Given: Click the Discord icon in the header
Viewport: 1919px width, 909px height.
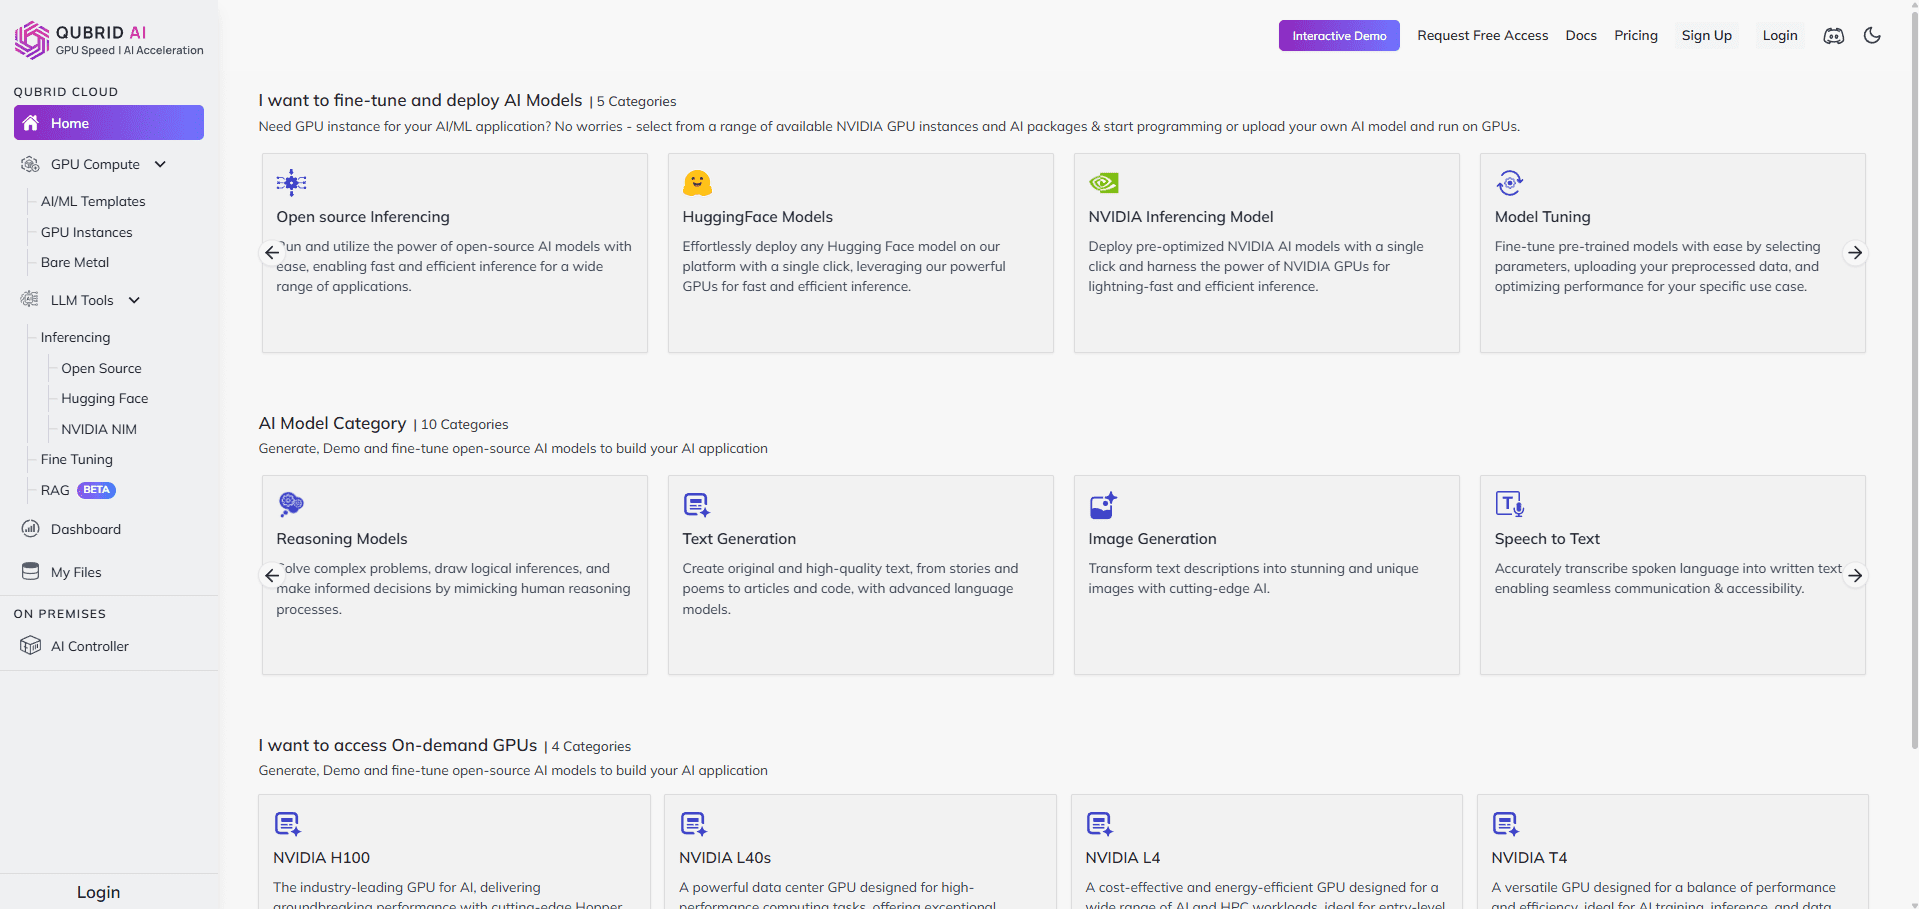Looking at the screenshot, I should tap(1833, 36).
